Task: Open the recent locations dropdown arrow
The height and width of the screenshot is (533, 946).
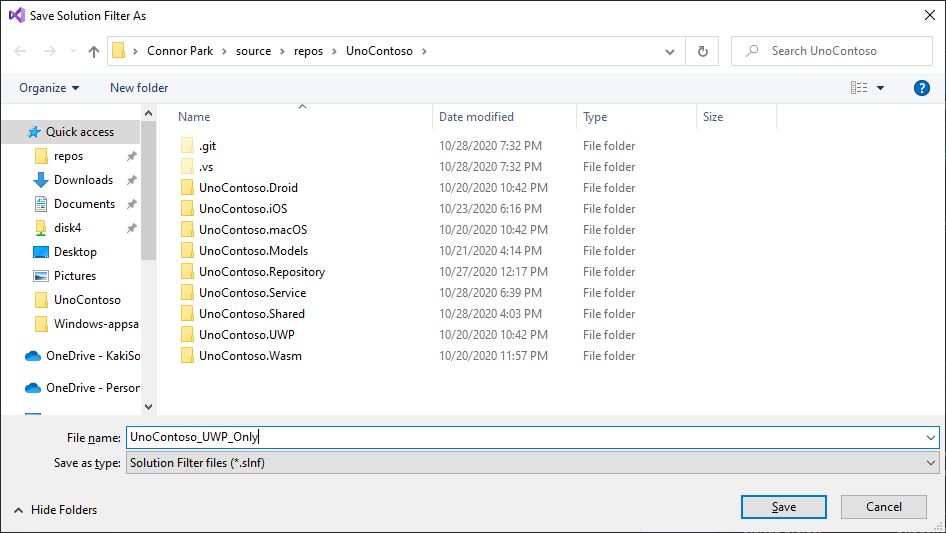Action: coord(73,51)
